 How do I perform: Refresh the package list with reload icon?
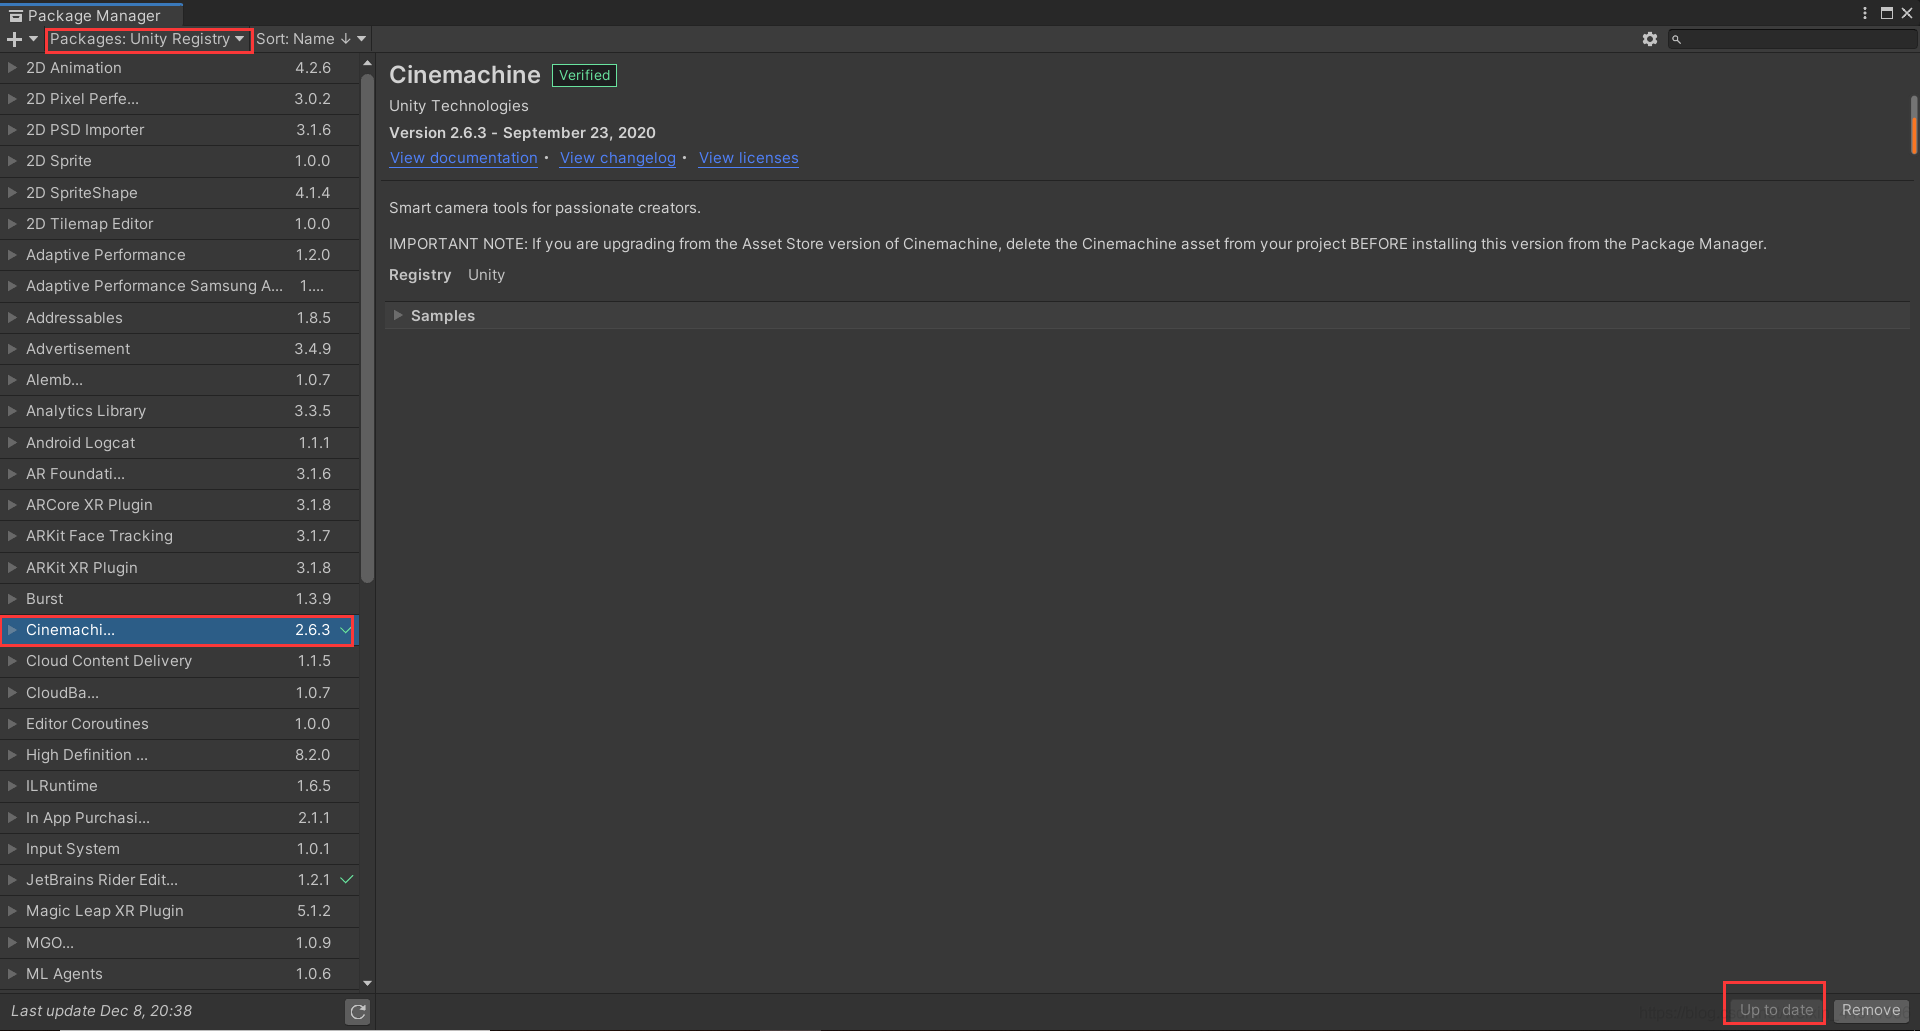(x=357, y=1012)
